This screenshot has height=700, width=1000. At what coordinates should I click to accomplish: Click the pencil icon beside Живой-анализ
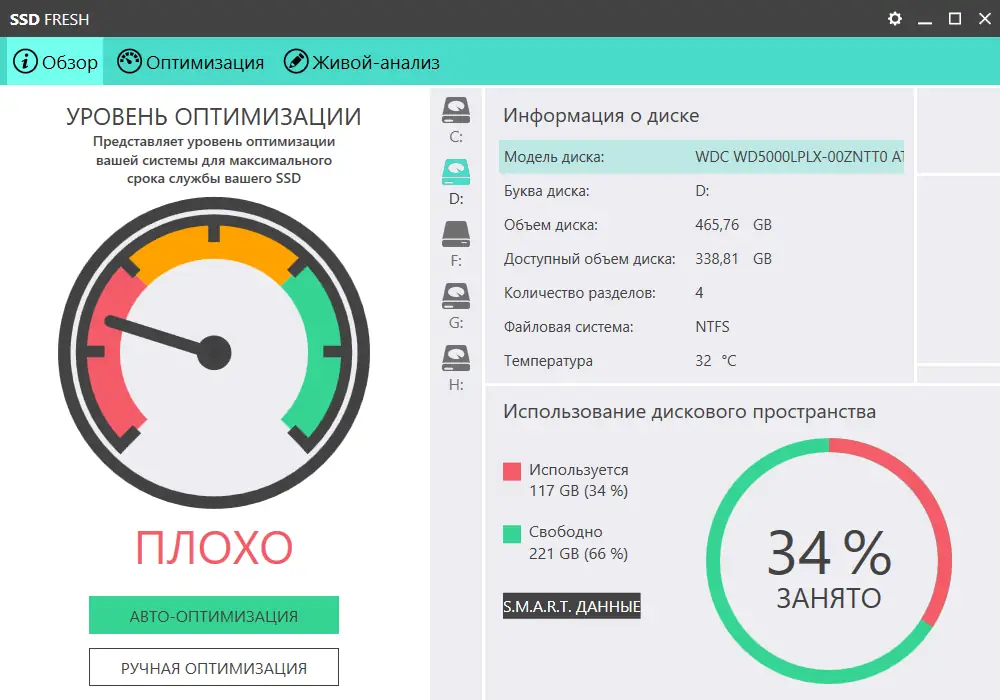click(296, 61)
